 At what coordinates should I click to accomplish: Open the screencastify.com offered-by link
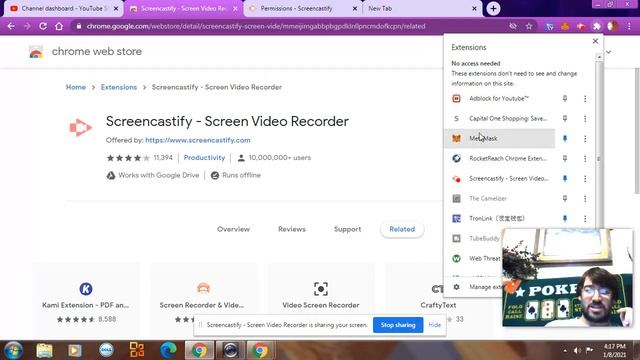tap(198, 140)
